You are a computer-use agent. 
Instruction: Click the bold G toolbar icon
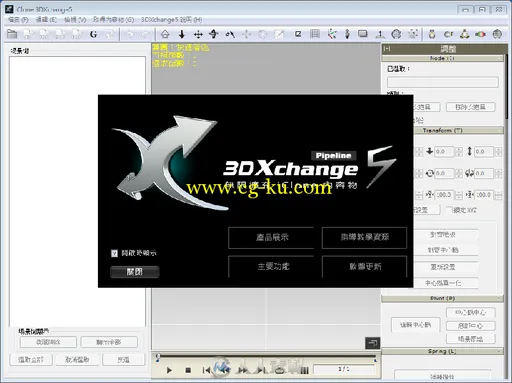click(x=94, y=34)
